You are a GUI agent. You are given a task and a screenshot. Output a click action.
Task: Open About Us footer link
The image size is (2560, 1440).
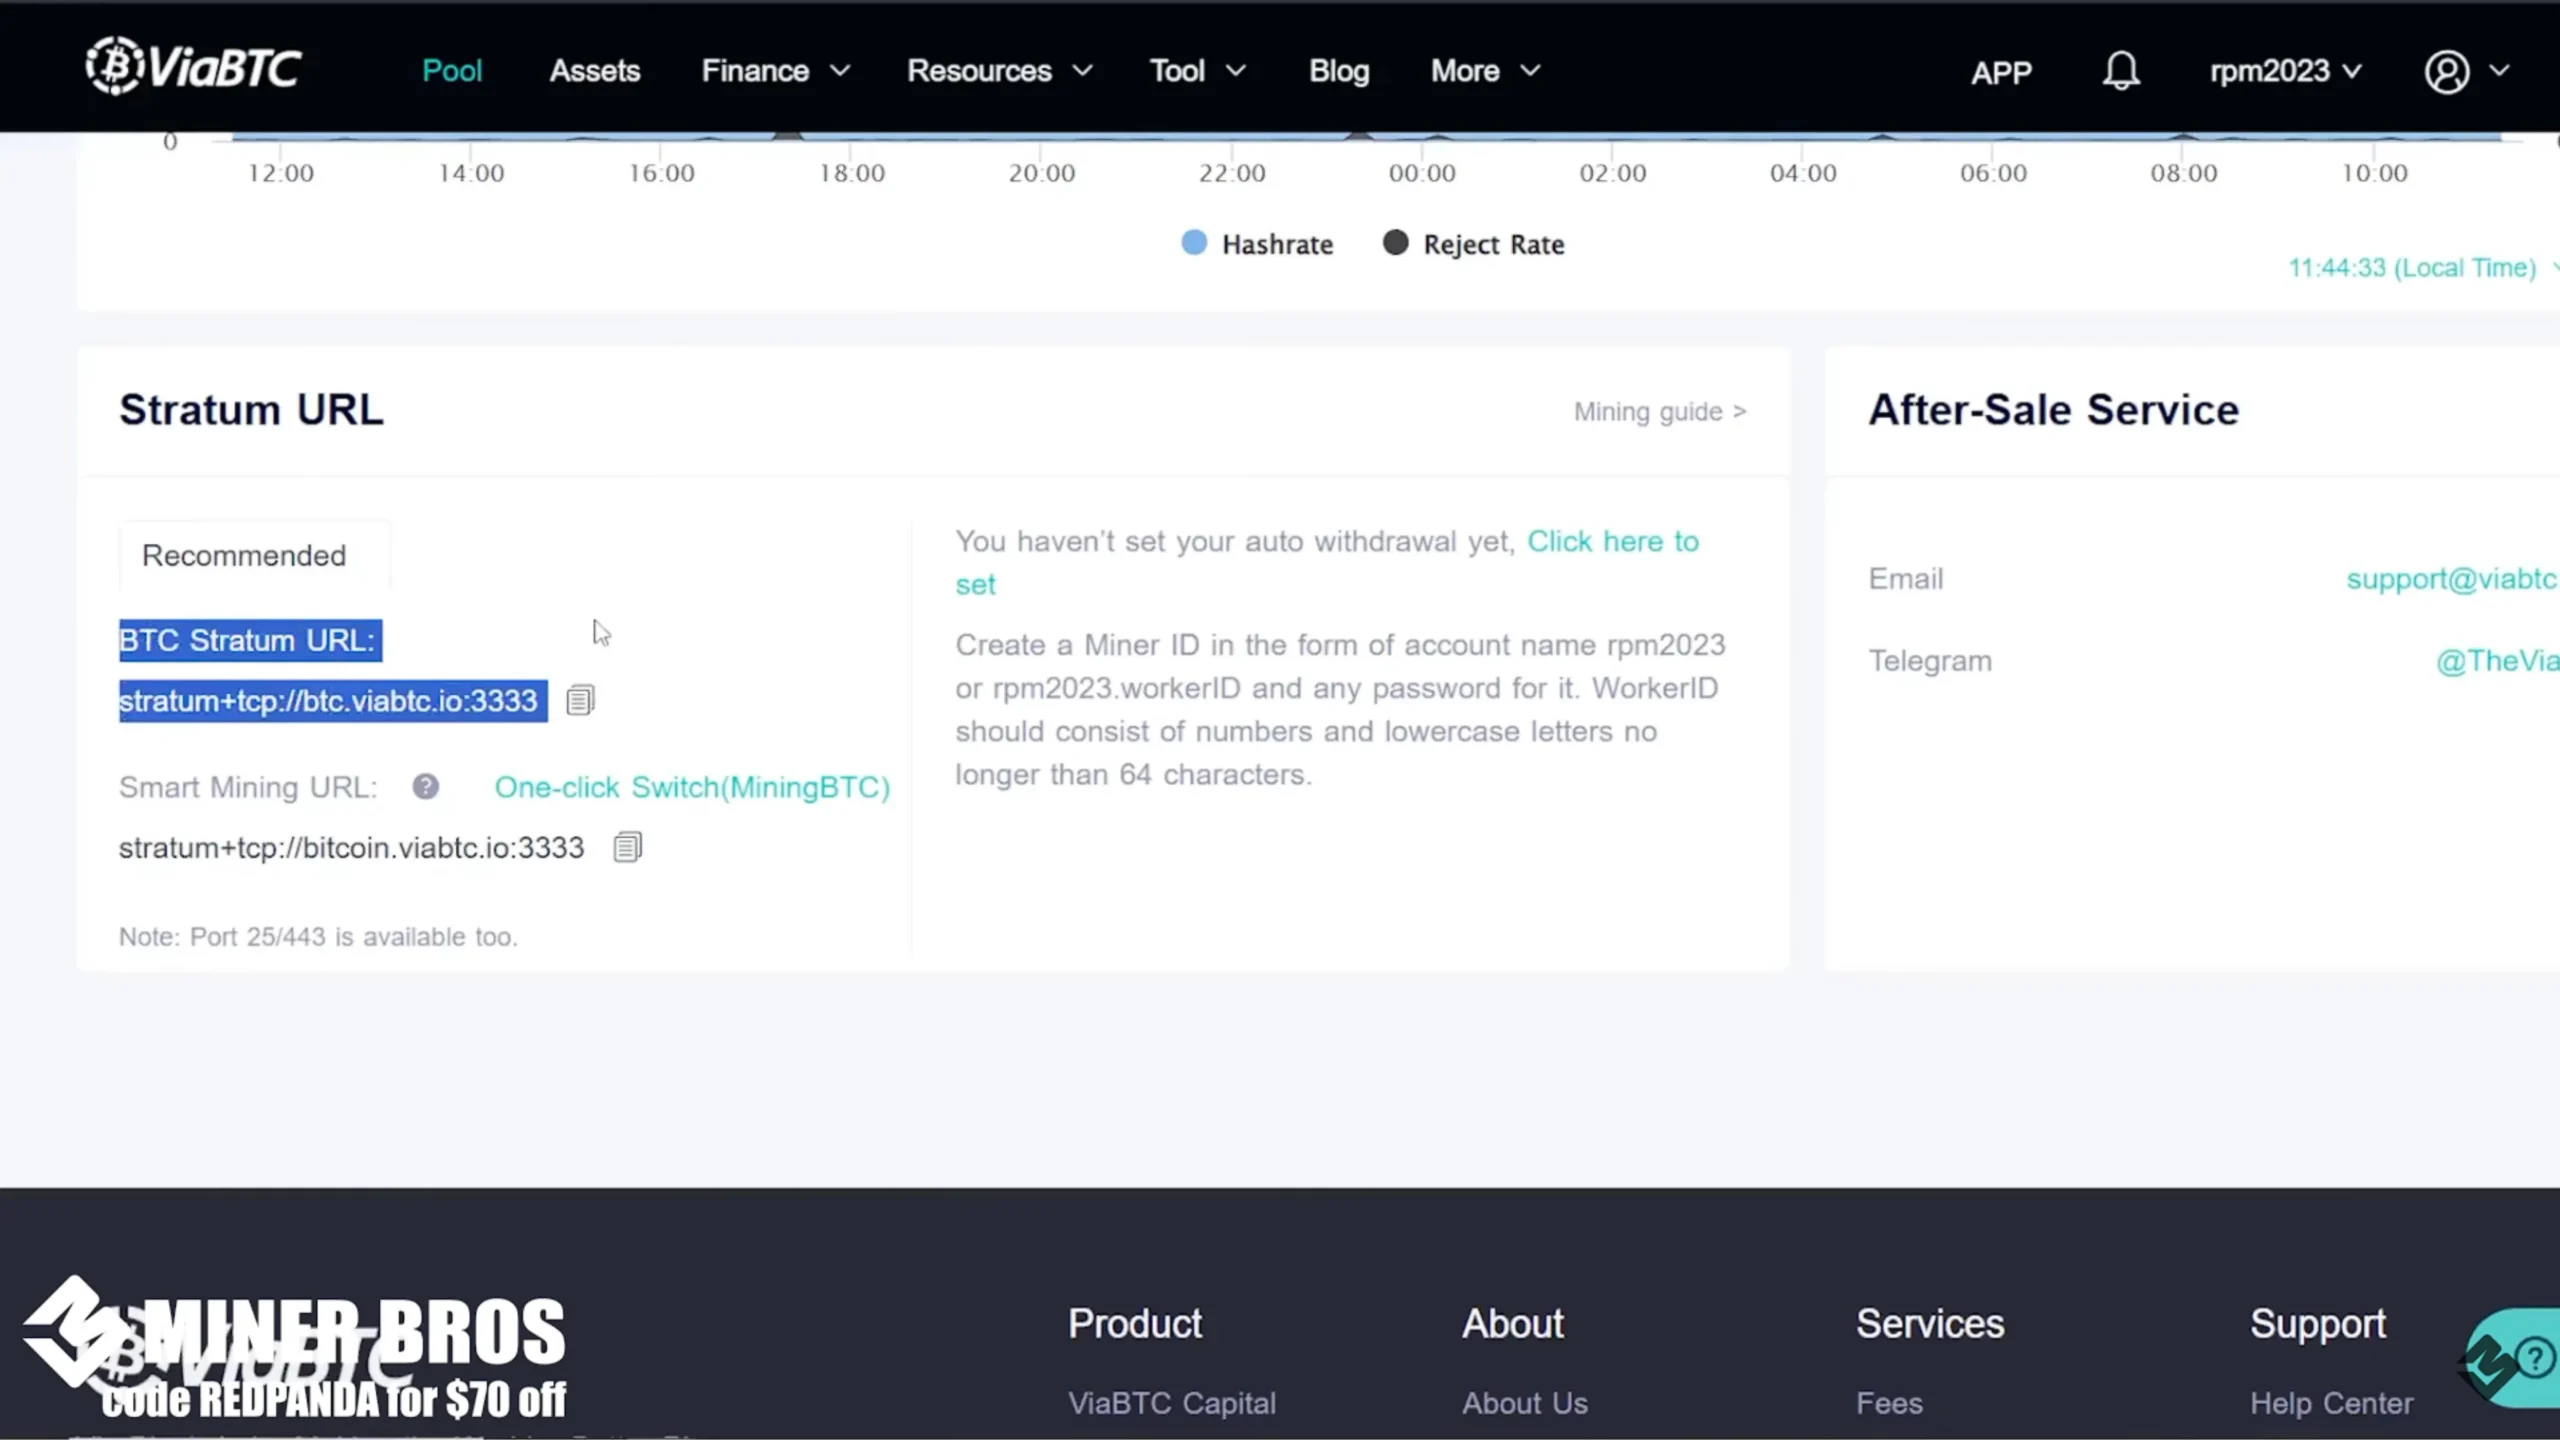click(1524, 1403)
